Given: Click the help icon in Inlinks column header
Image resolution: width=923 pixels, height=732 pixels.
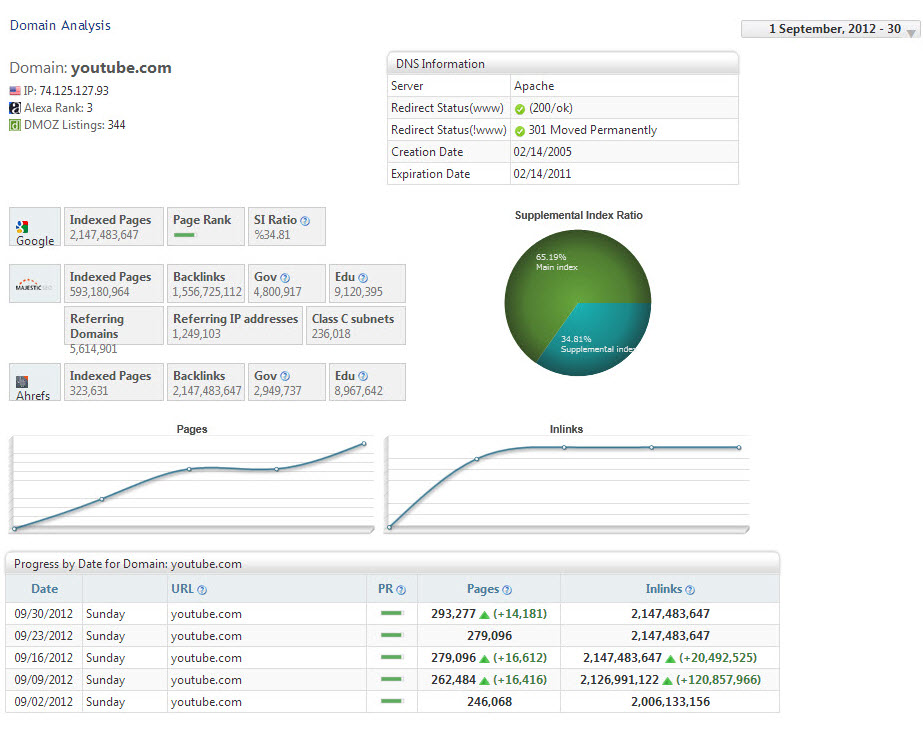Looking at the screenshot, I should (x=690, y=590).
